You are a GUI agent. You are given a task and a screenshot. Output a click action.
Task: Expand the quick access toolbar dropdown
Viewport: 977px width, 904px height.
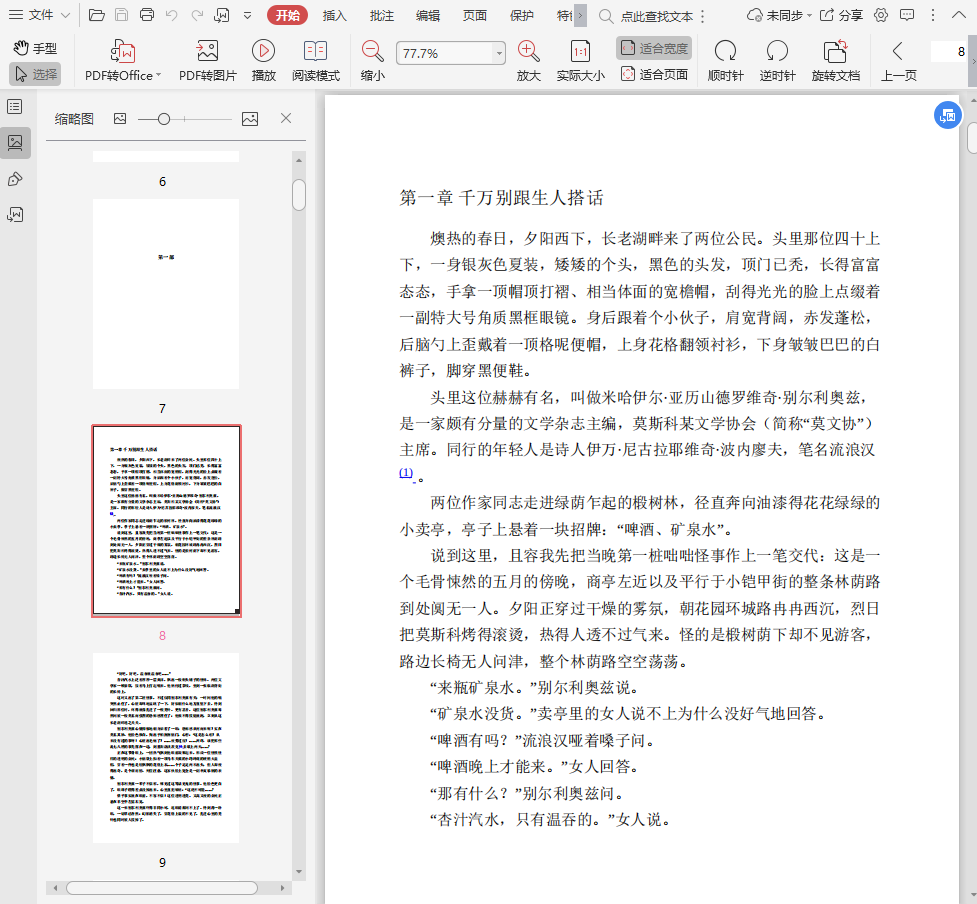click(247, 16)
